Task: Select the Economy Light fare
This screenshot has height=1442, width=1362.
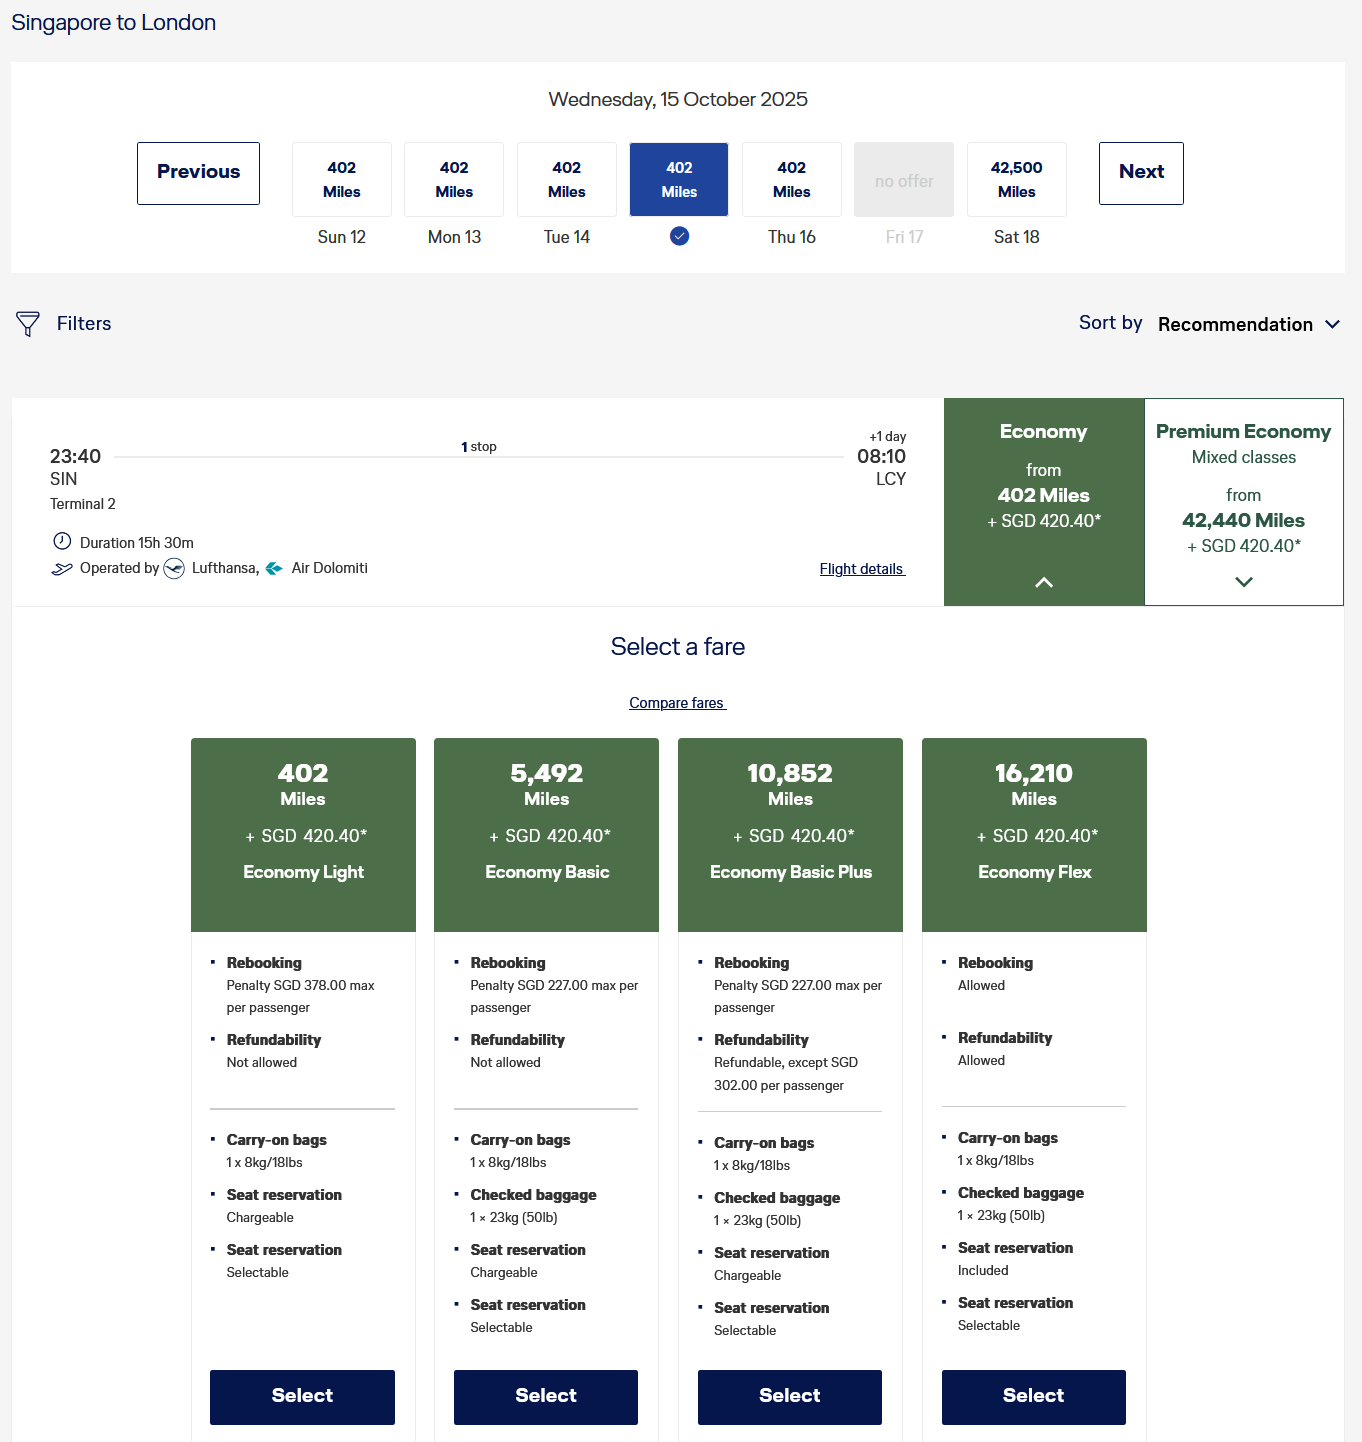Action: point(302,1396)
